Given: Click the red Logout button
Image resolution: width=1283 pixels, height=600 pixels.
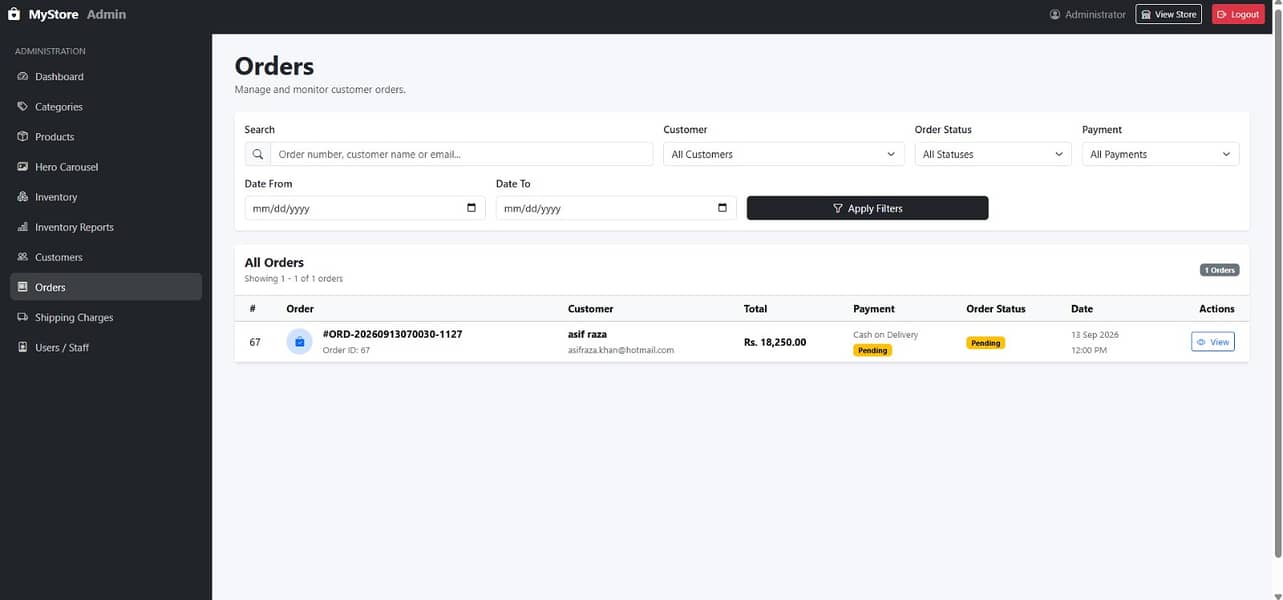Looking at the screenshot, I should click(x=1238, y=14).
